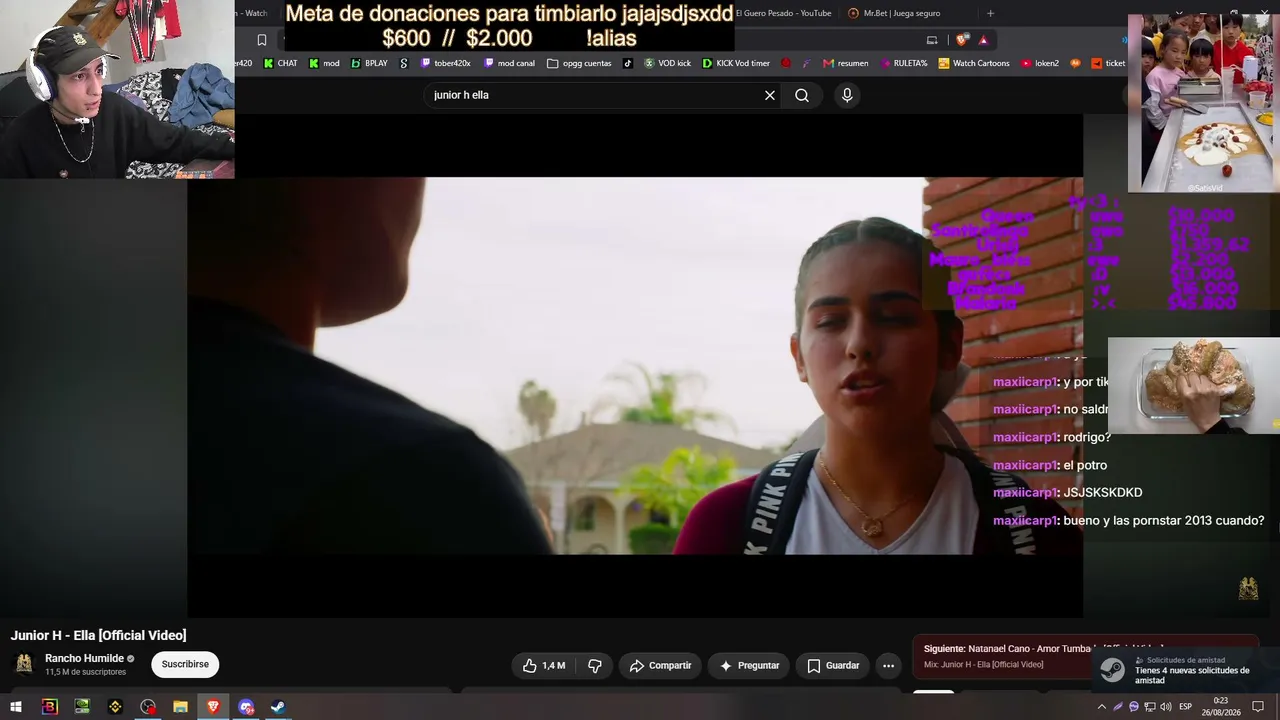Bookmark this page with the bookmark icon

[x=262, y=40]
